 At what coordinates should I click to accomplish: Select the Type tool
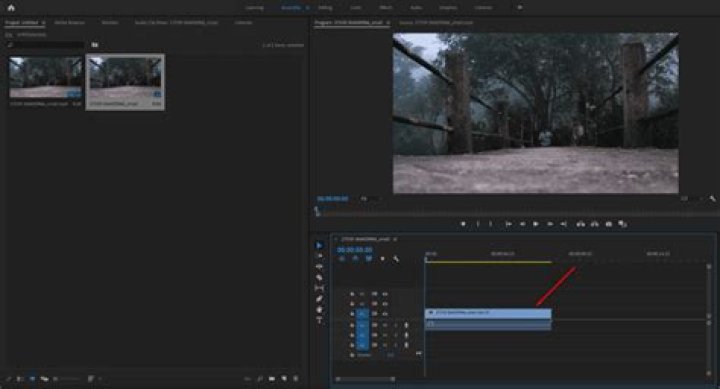tap(320, 320)
